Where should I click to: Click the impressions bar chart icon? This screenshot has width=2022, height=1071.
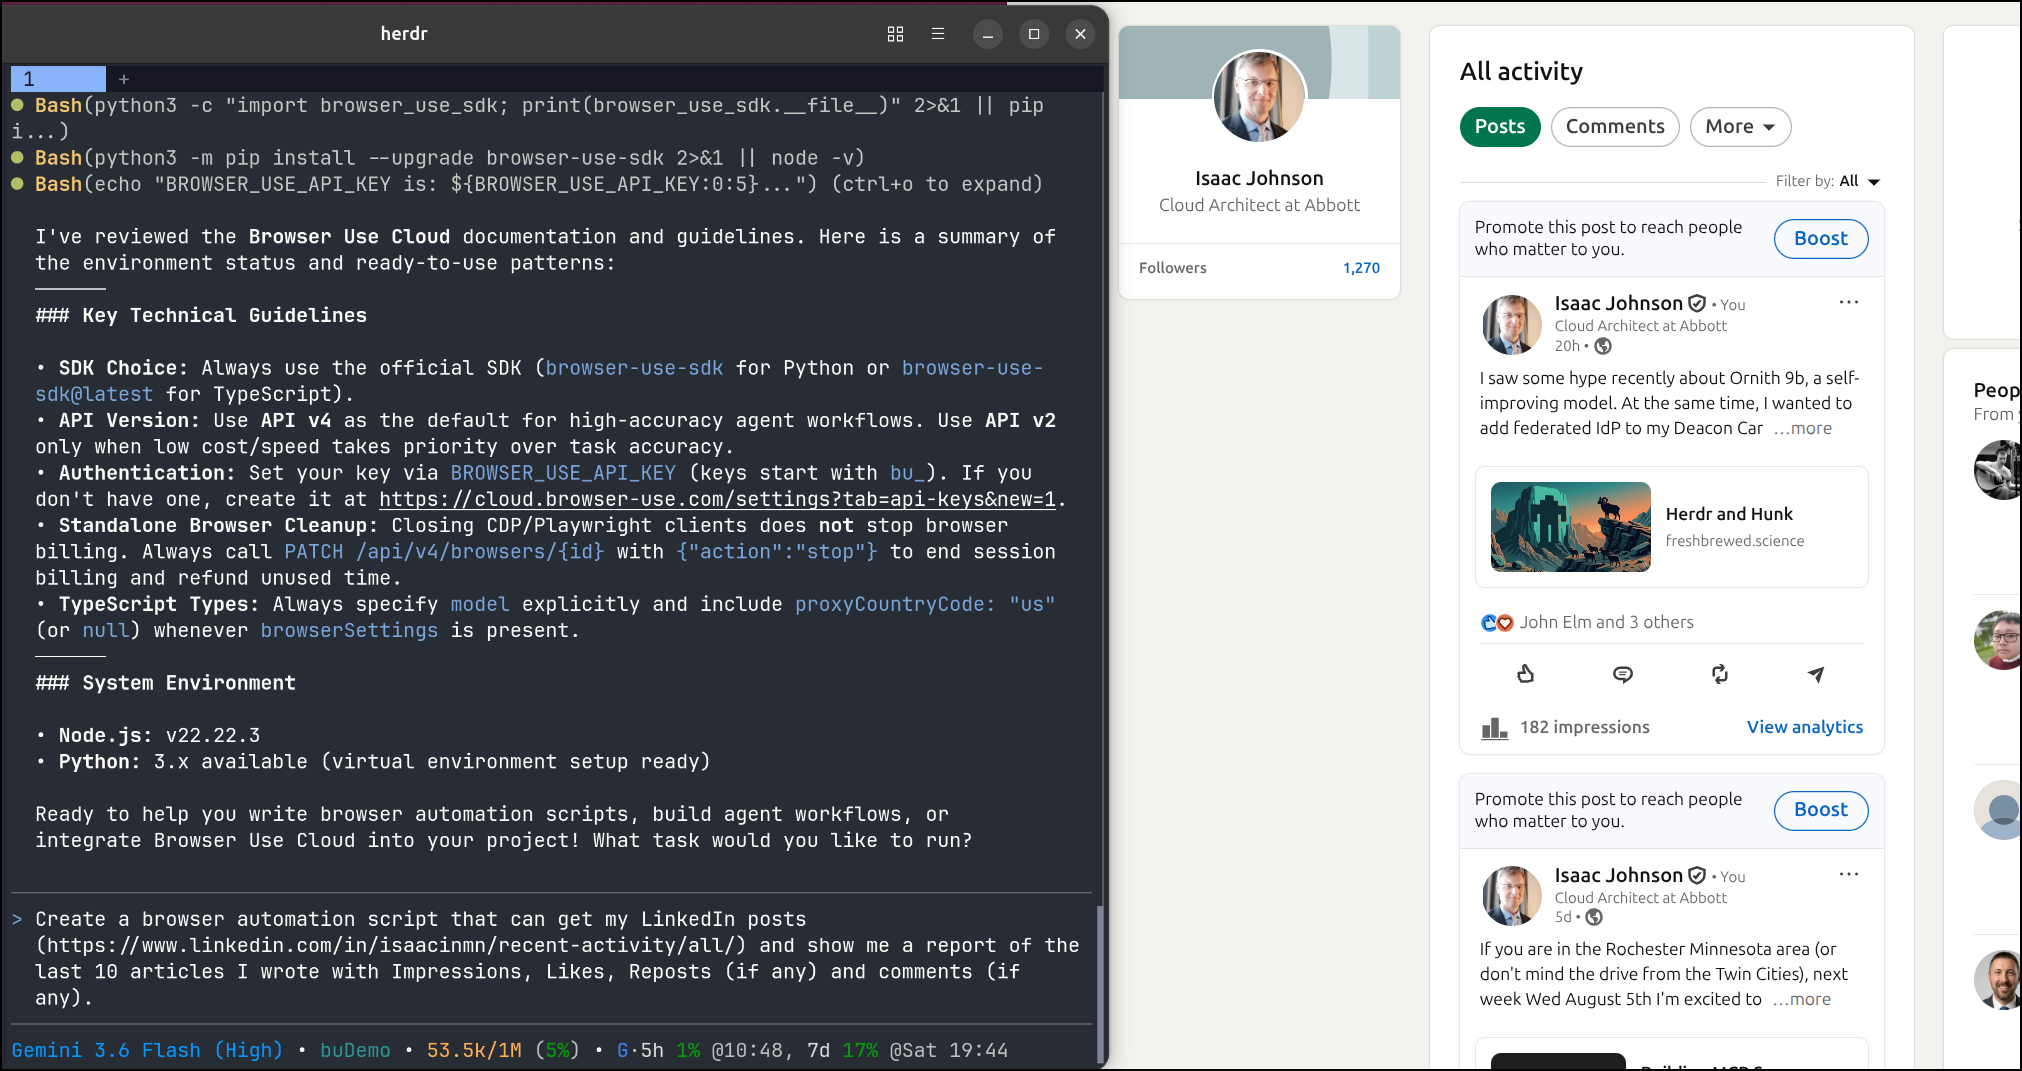click(x=1494, y=727)
